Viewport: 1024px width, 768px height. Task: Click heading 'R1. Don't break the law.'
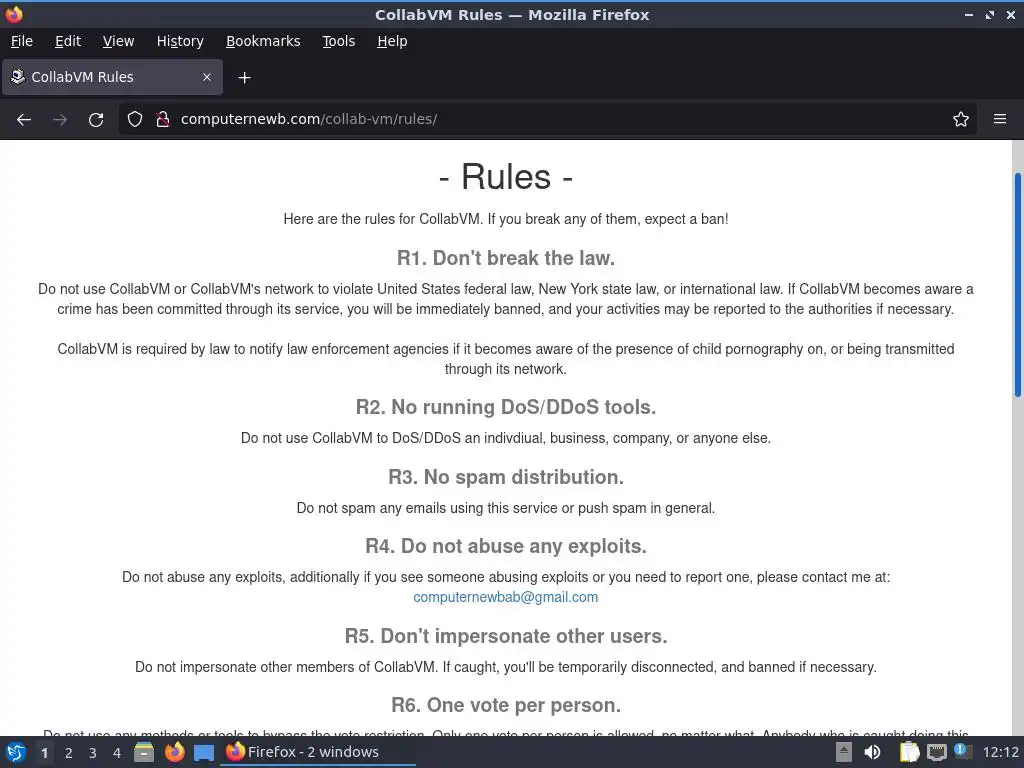505,258
